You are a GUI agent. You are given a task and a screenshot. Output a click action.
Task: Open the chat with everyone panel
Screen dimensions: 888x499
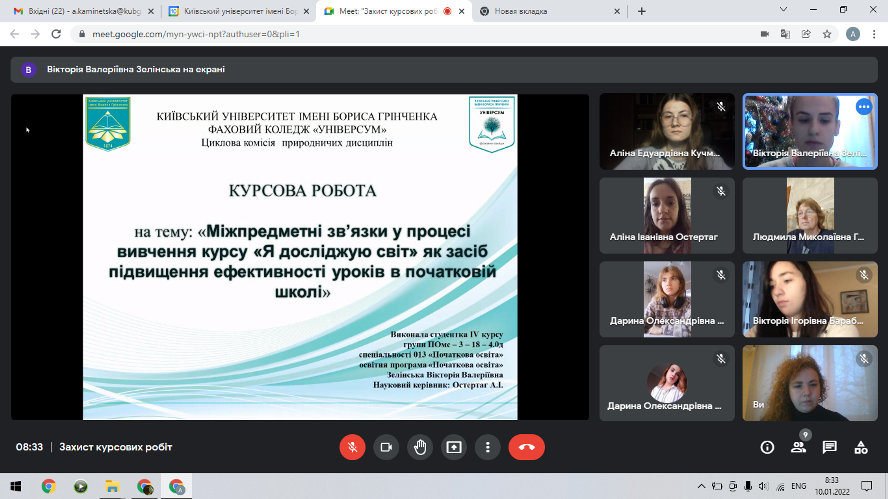tap(829, 447)
